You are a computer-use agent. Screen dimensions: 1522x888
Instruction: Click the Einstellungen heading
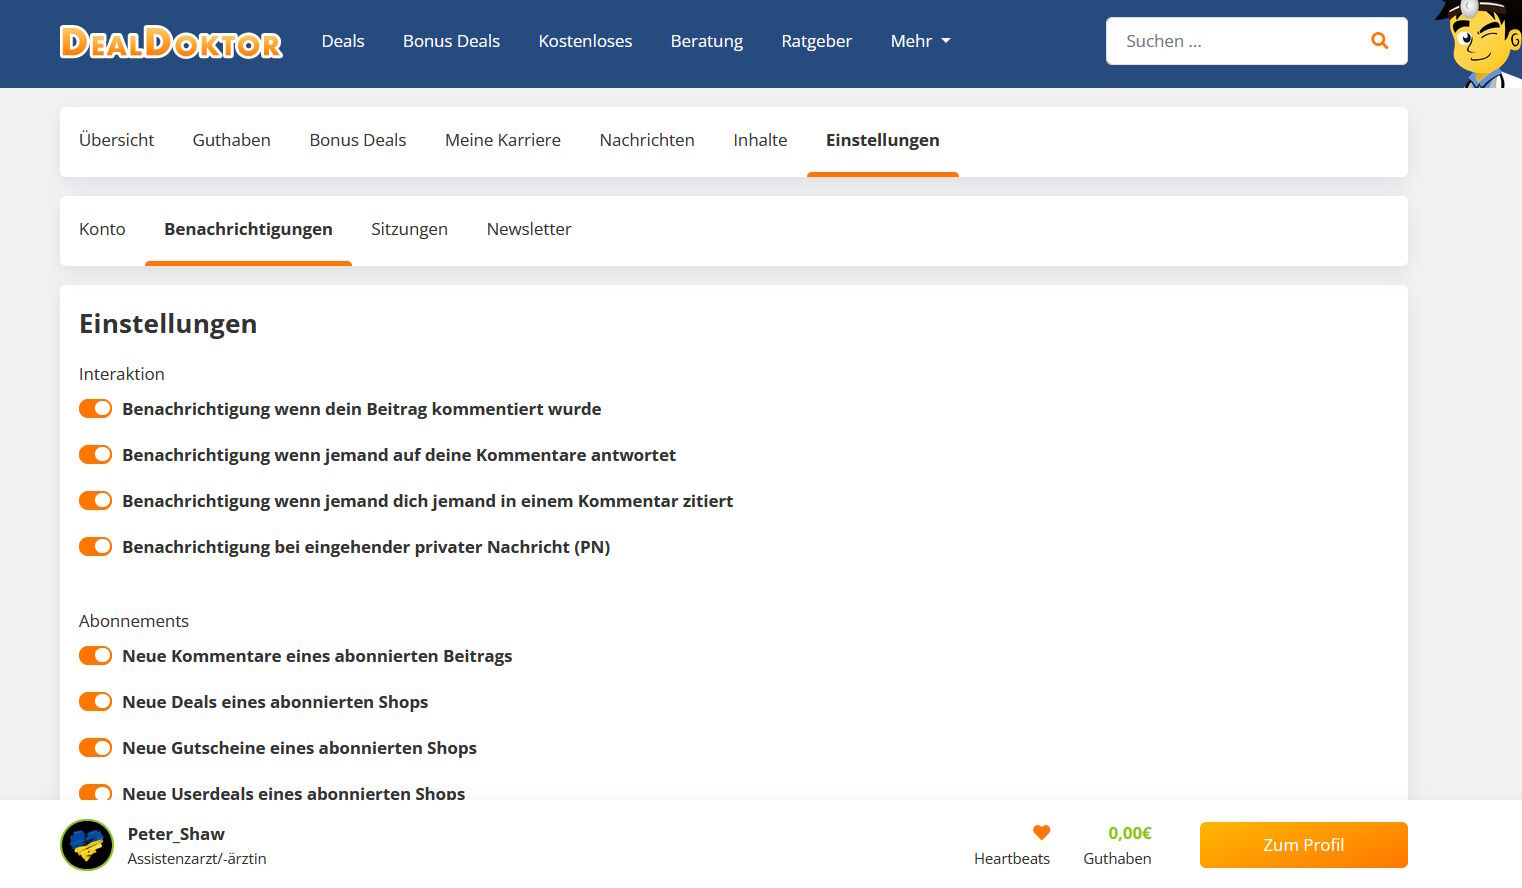pos(168,324)
